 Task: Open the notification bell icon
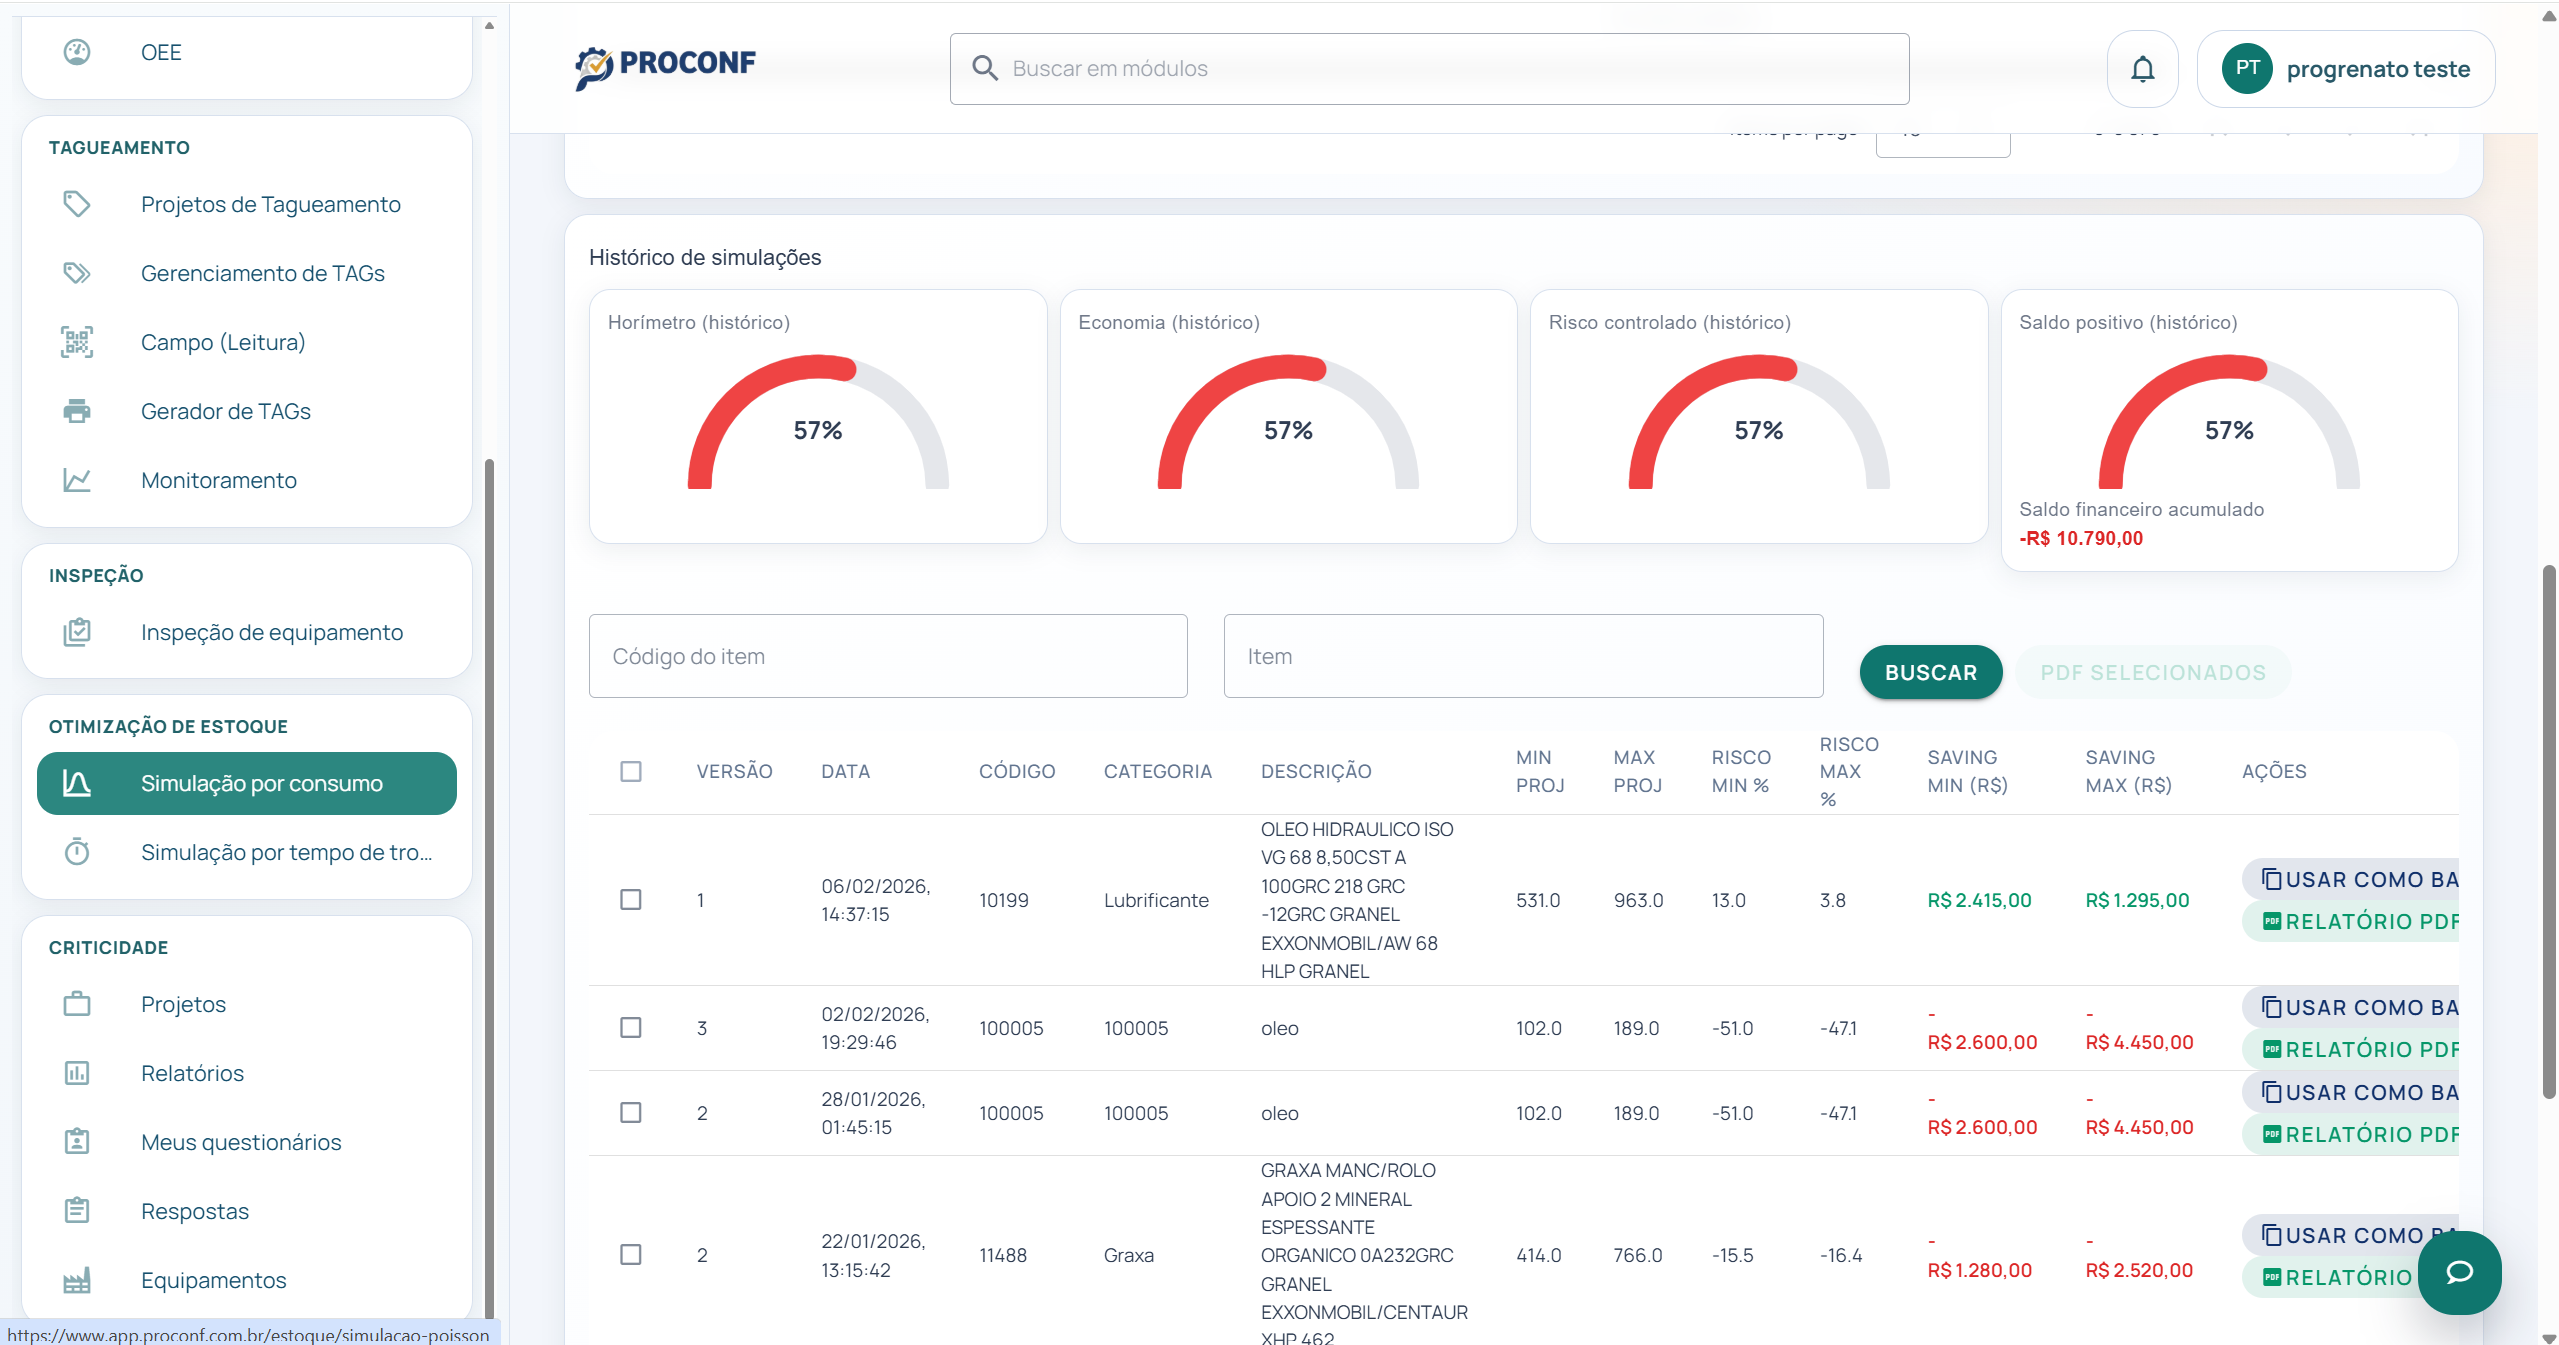click(2141, 68)
